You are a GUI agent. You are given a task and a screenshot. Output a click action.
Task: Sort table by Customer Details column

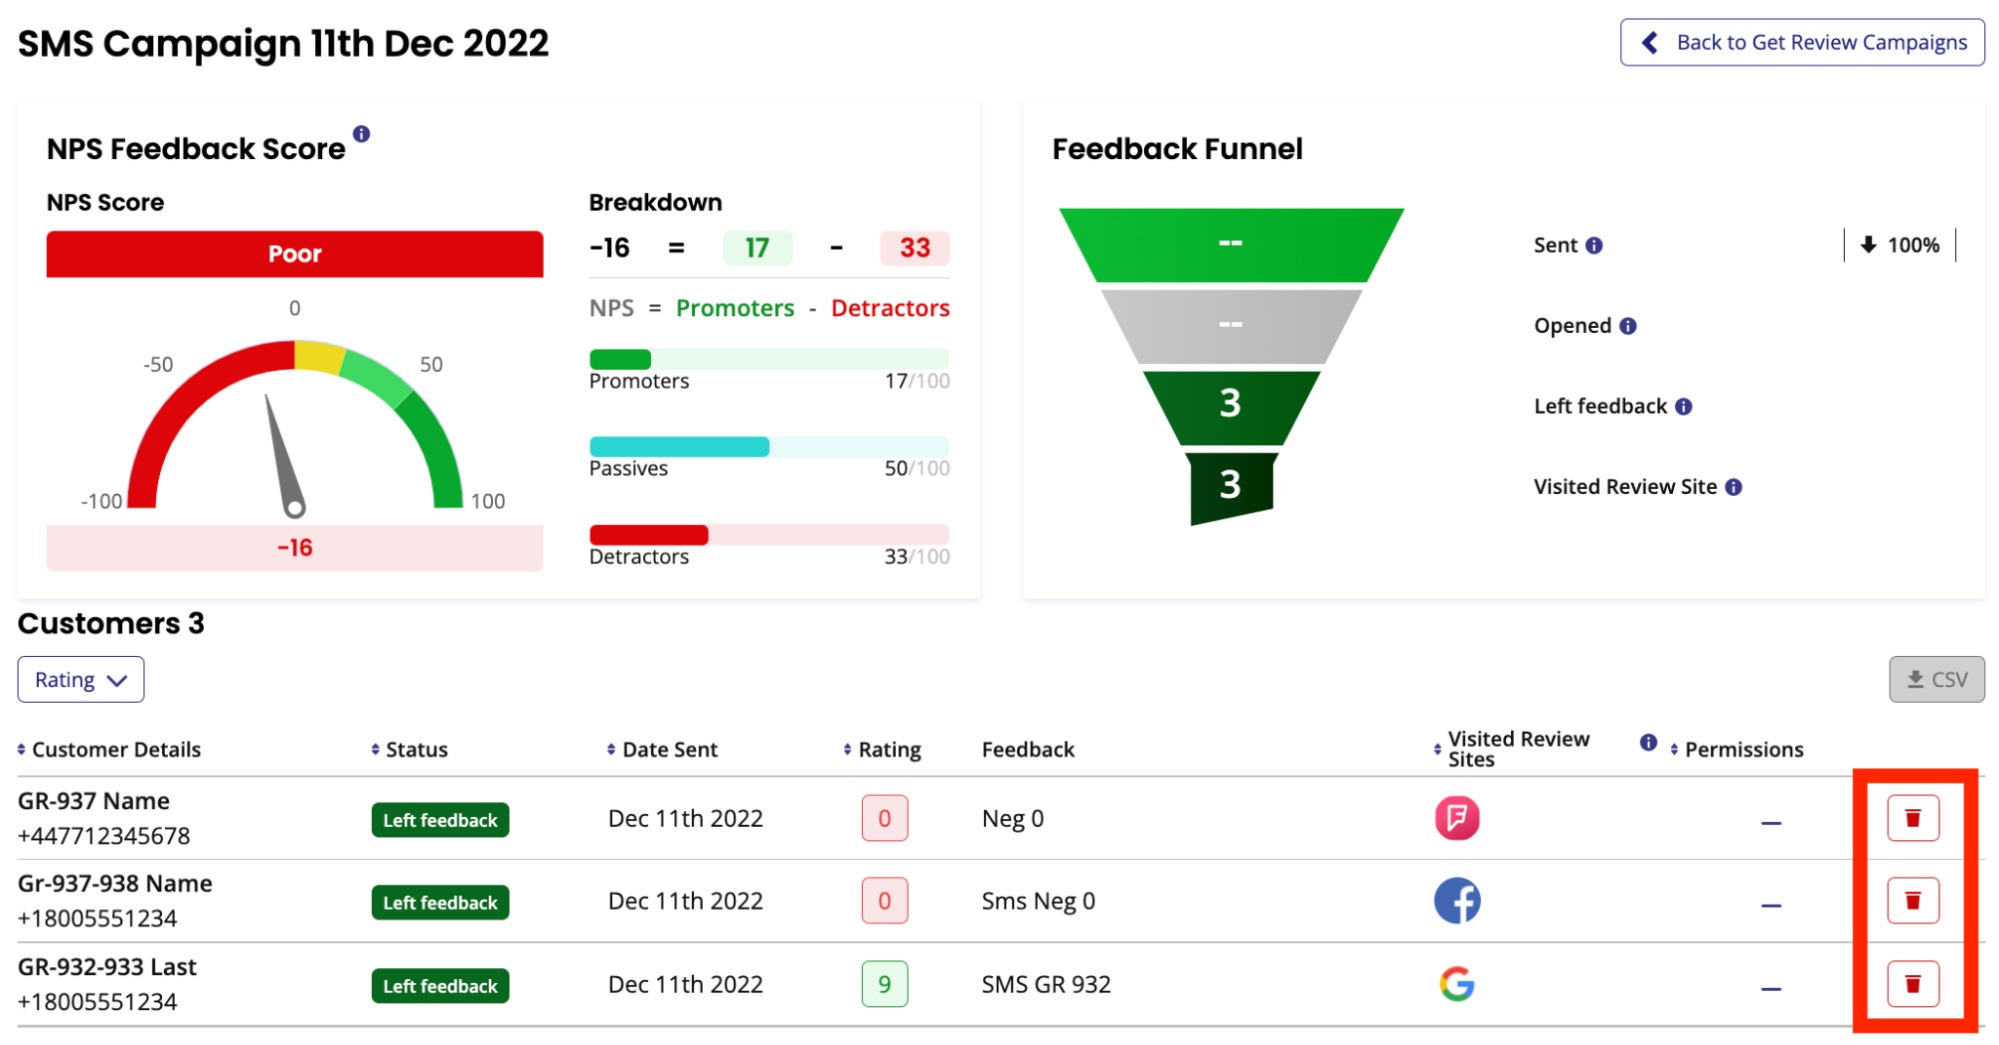coord(109,750)
